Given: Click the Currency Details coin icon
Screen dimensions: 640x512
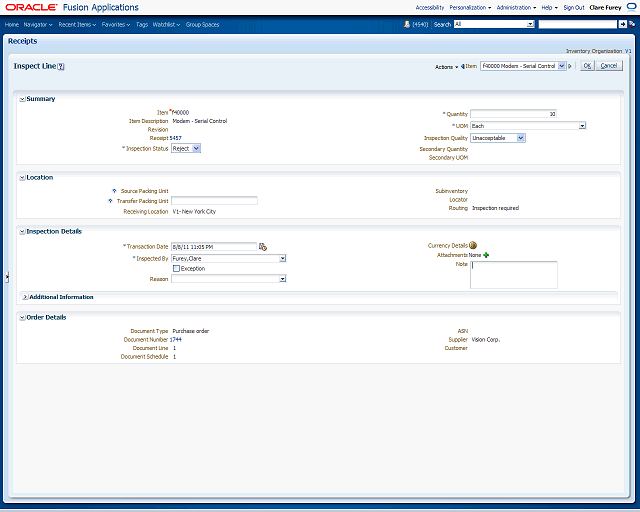Looking at the screenshot, I should pyautogui.click(x=473, y=245).
